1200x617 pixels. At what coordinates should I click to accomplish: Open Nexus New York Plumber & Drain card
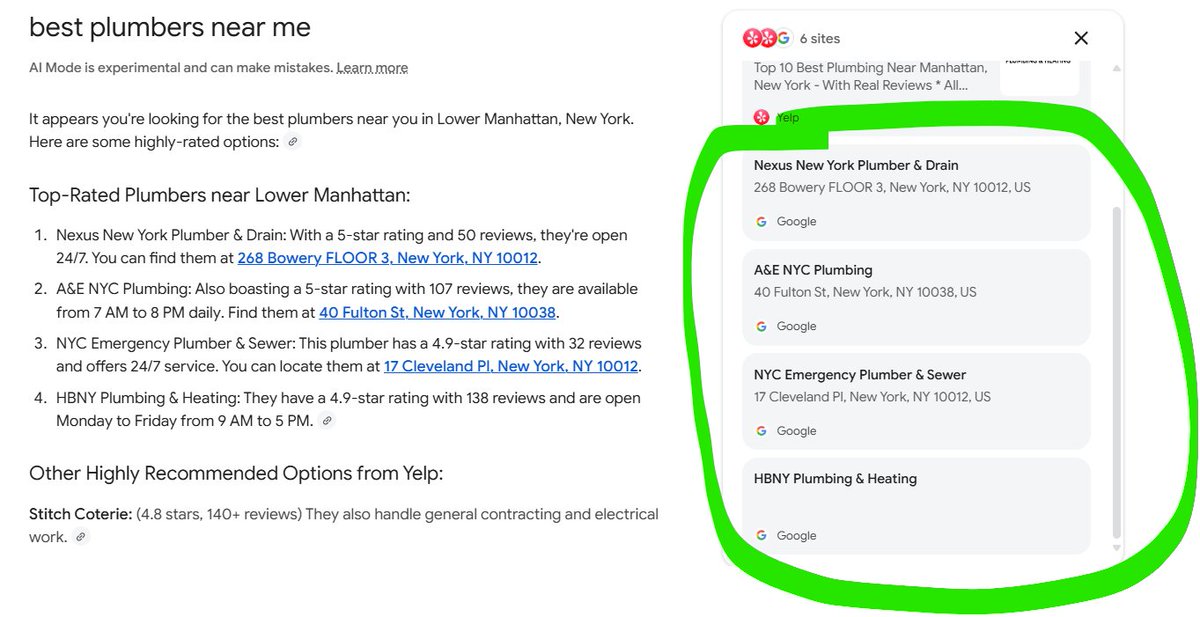916,193
